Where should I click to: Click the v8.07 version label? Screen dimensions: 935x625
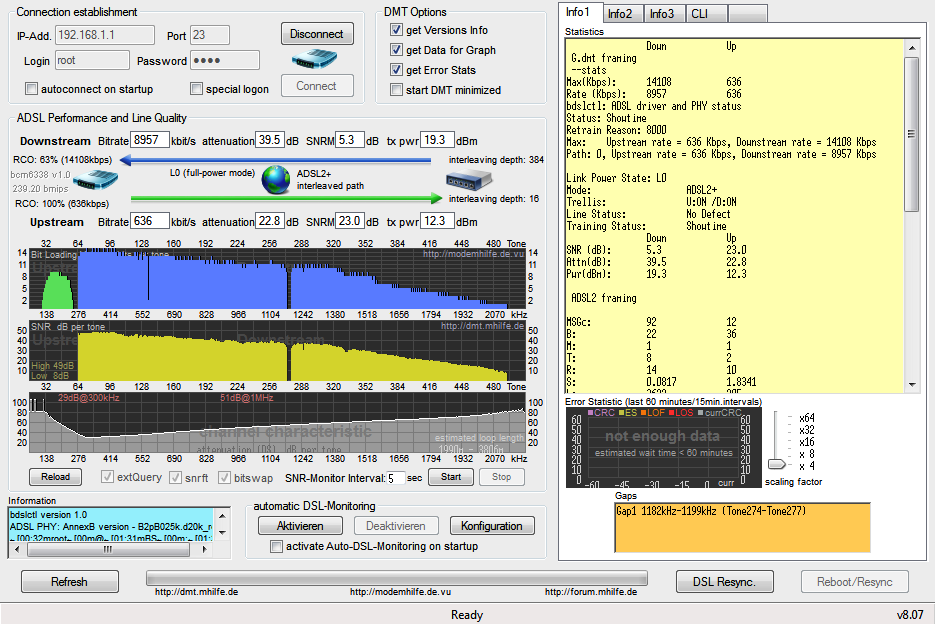(x=910, y=615)
